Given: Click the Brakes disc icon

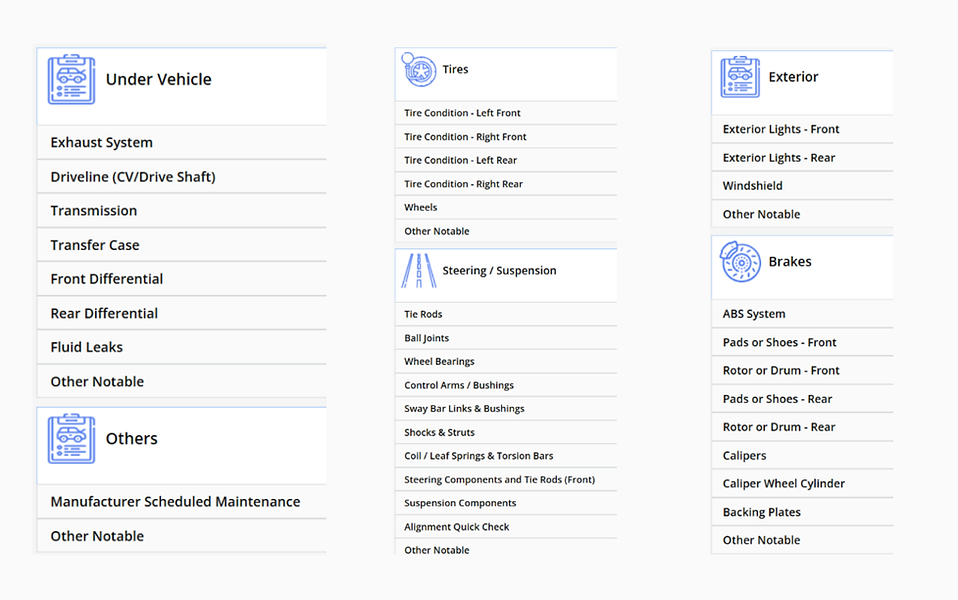Looking at the screenshot, I should point(740,262).
